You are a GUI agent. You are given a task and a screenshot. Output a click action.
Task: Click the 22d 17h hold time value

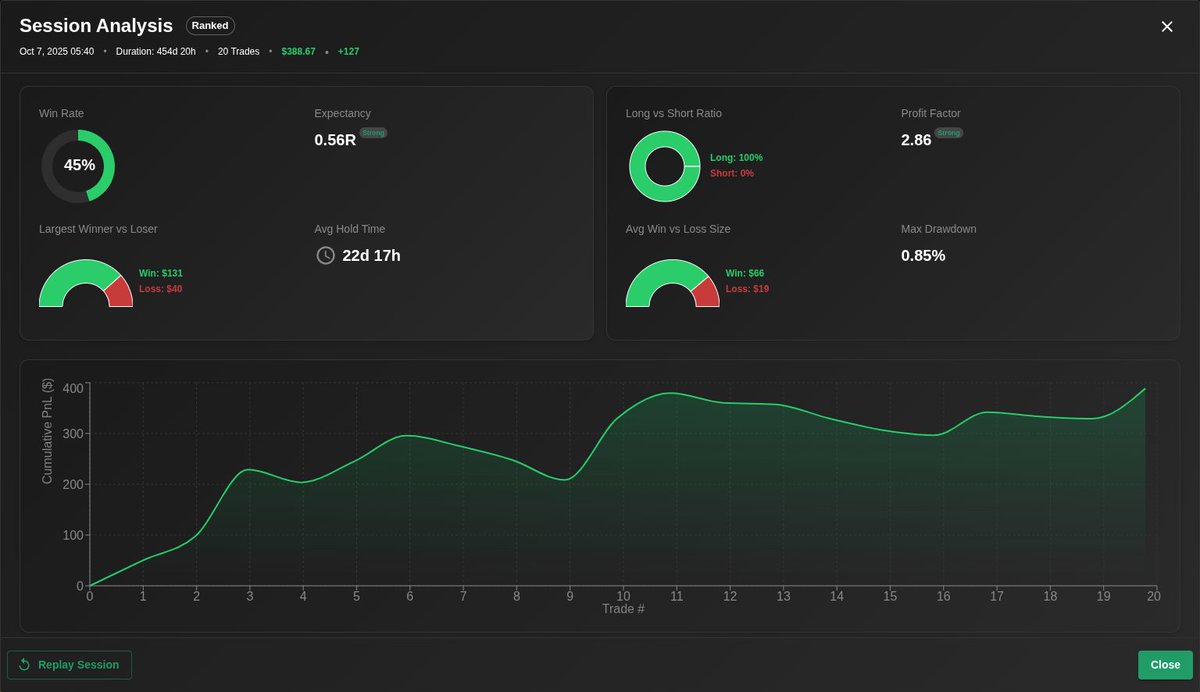click(x=371, y=255)
